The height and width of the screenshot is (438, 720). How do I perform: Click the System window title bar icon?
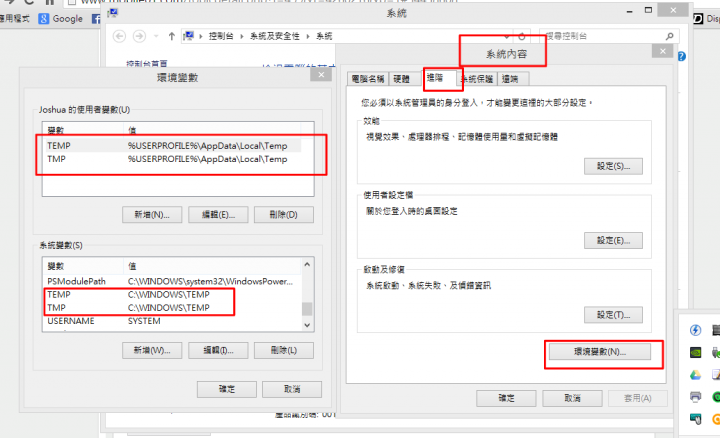(x=113, y=13)
